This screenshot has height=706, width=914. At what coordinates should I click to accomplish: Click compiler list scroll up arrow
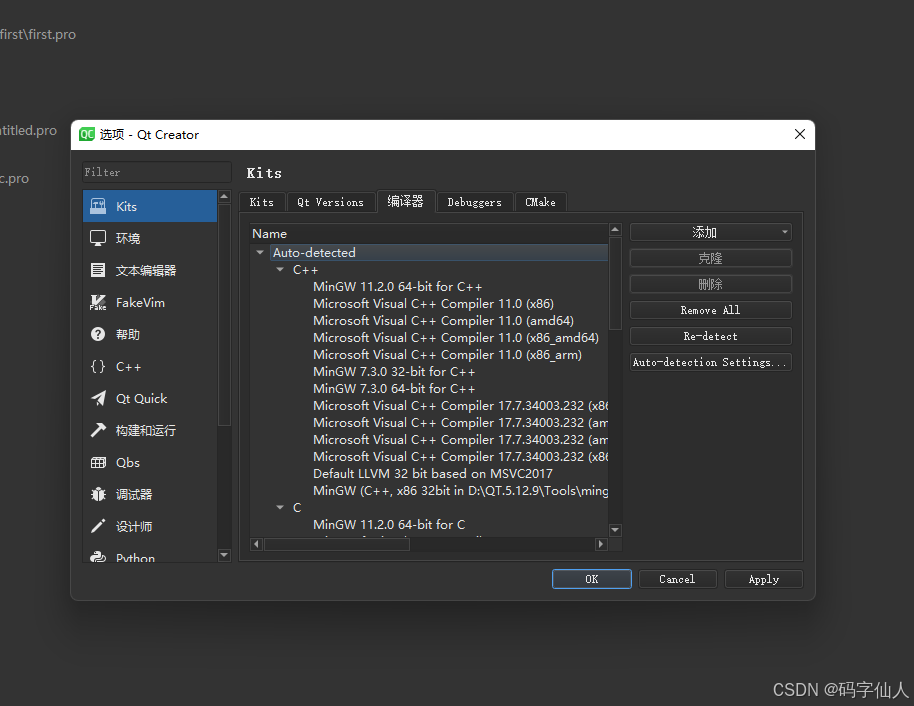pos(615,230)
